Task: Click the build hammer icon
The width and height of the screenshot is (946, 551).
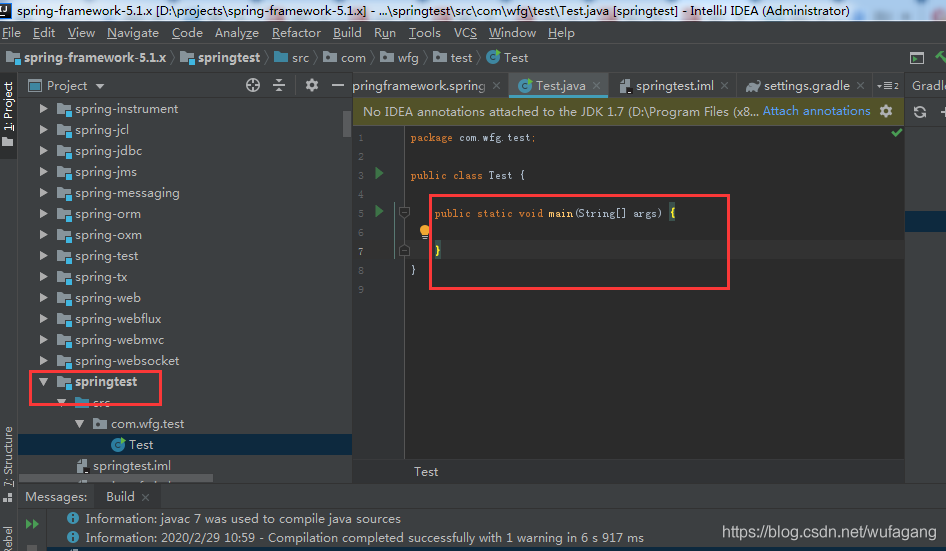Action: tap(941, 57)
